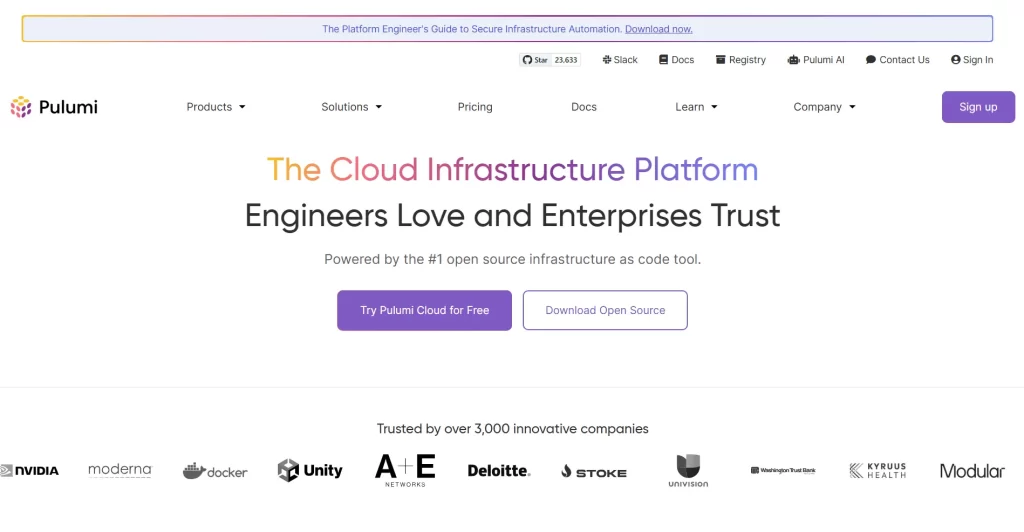This screenshot has width=1024, height=532.
Task: Click the Kyruus Health logo
Action: [x=878, y=471]
